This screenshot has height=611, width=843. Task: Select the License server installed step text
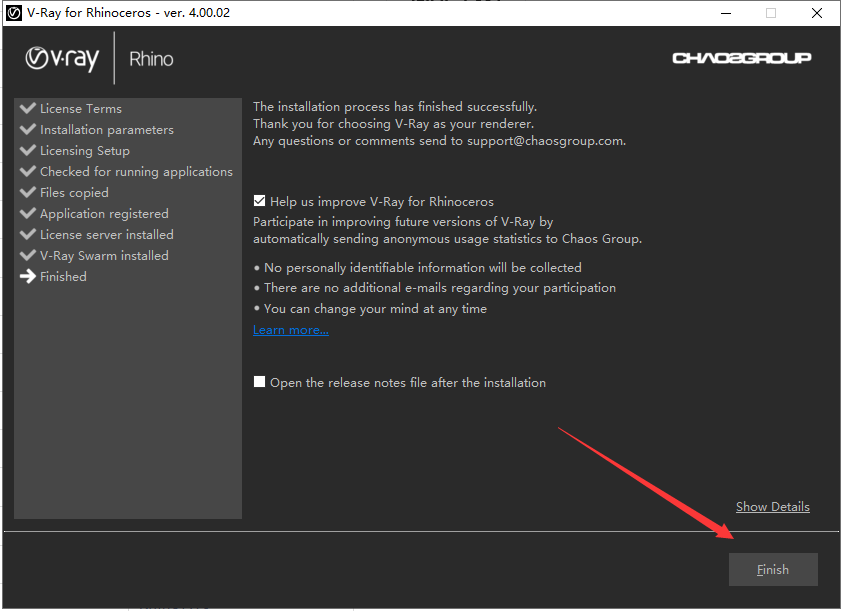coord(106,235)
